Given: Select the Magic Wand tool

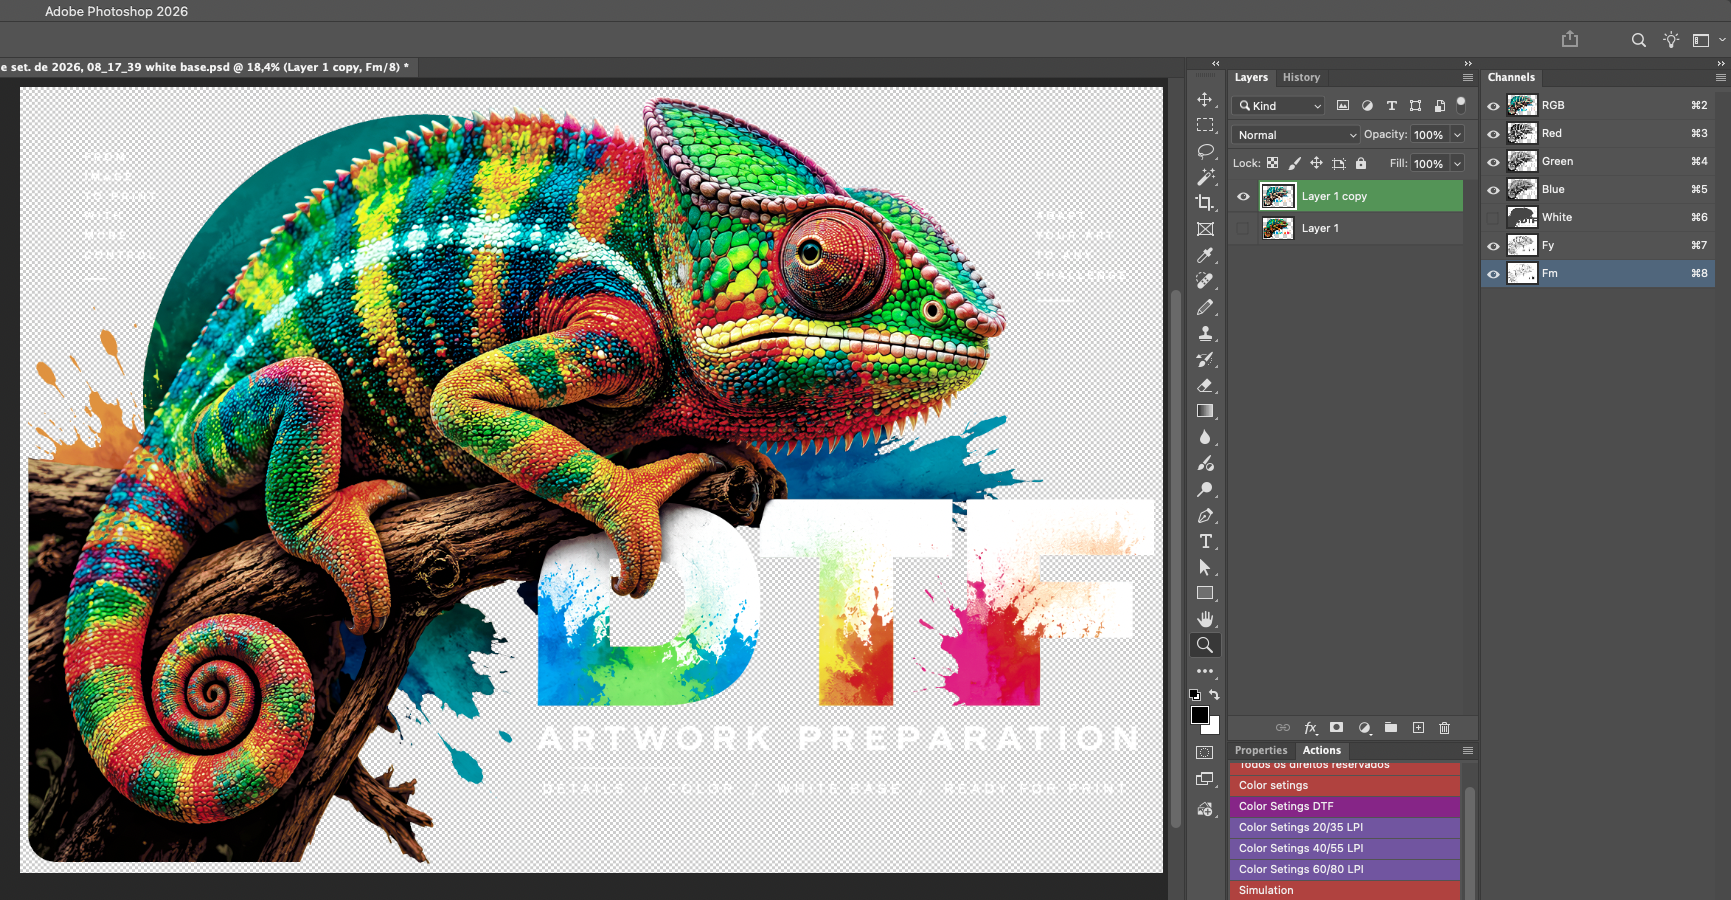Looking at the screenshot, I should click(1205, 177).
